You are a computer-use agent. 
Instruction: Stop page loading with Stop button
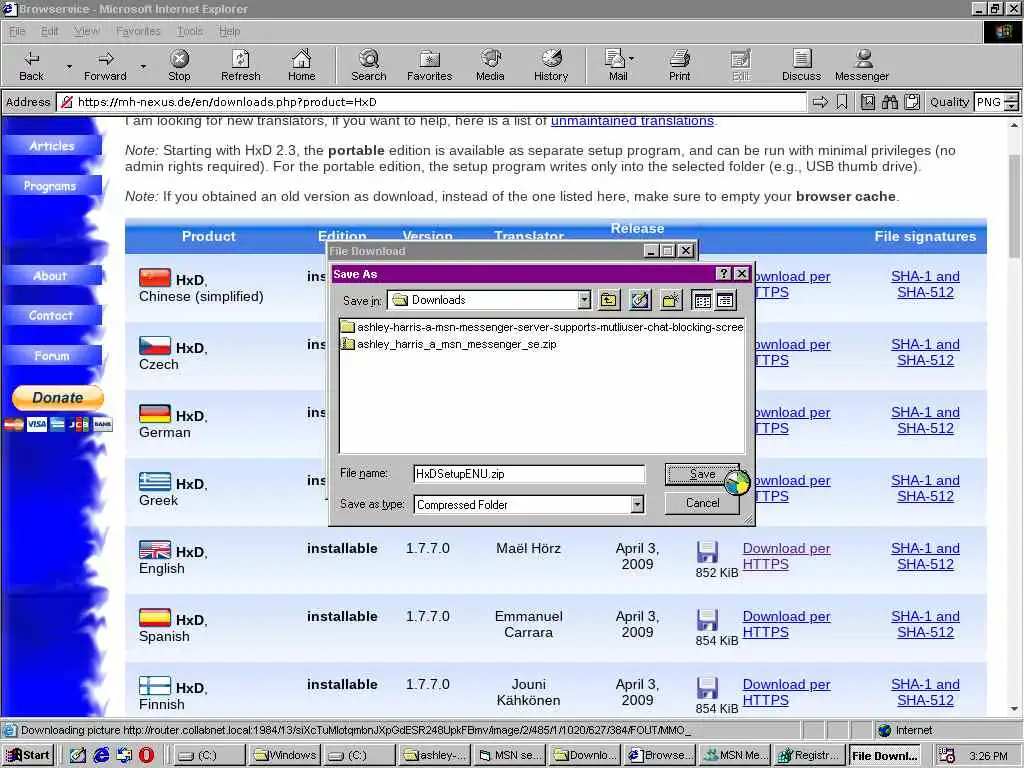click(179, 65)
